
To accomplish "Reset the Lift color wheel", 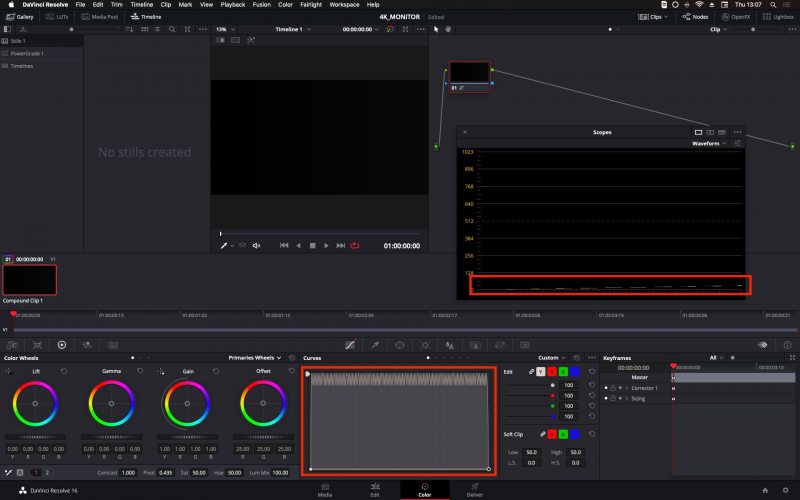I will pos(64,370).
